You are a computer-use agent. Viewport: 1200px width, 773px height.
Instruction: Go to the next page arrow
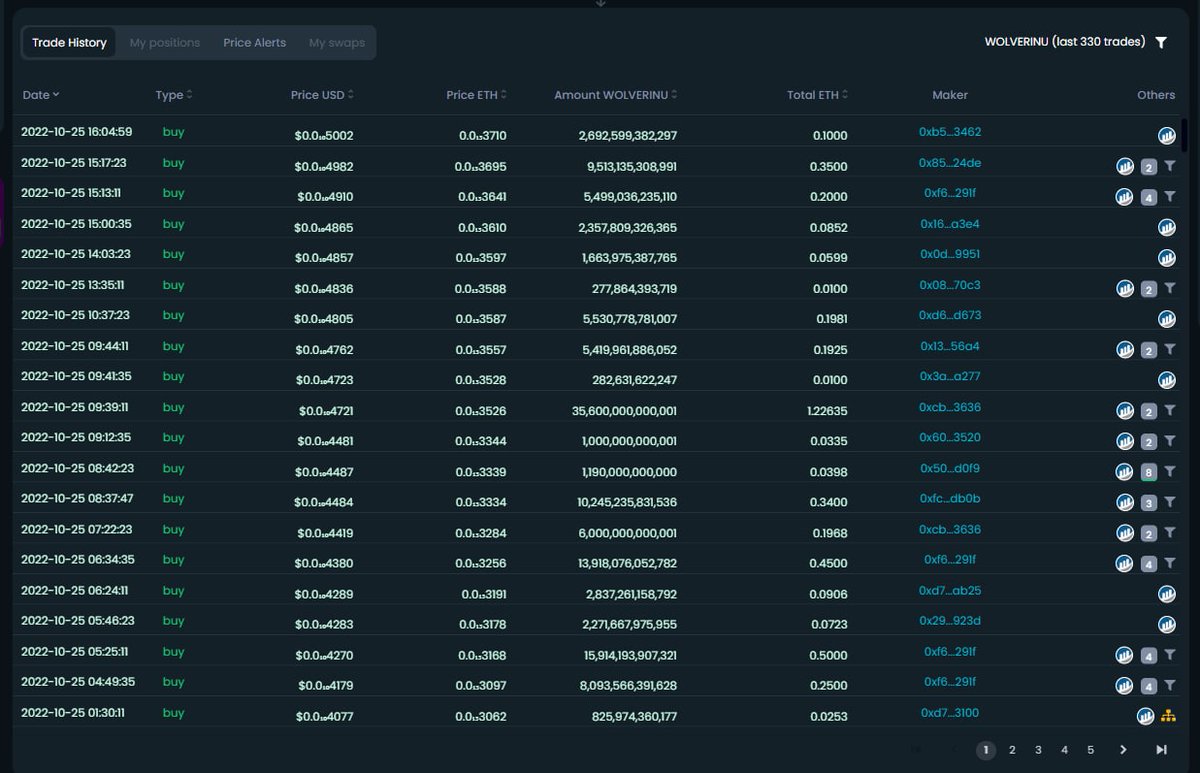click(1123, 750)
